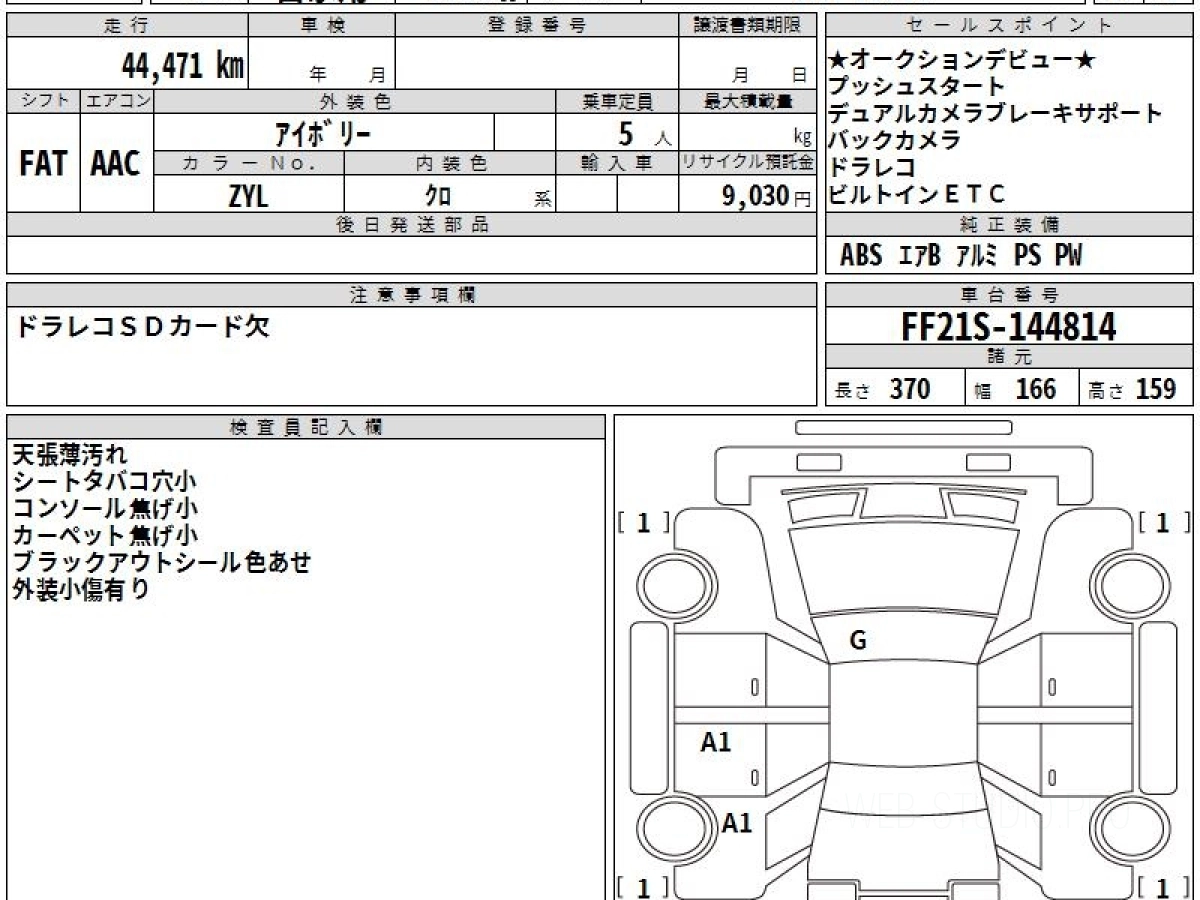Select the 高さ 159 height cell
The width and height of the screenshot is (1200, 900).
tap(1136, 389)
